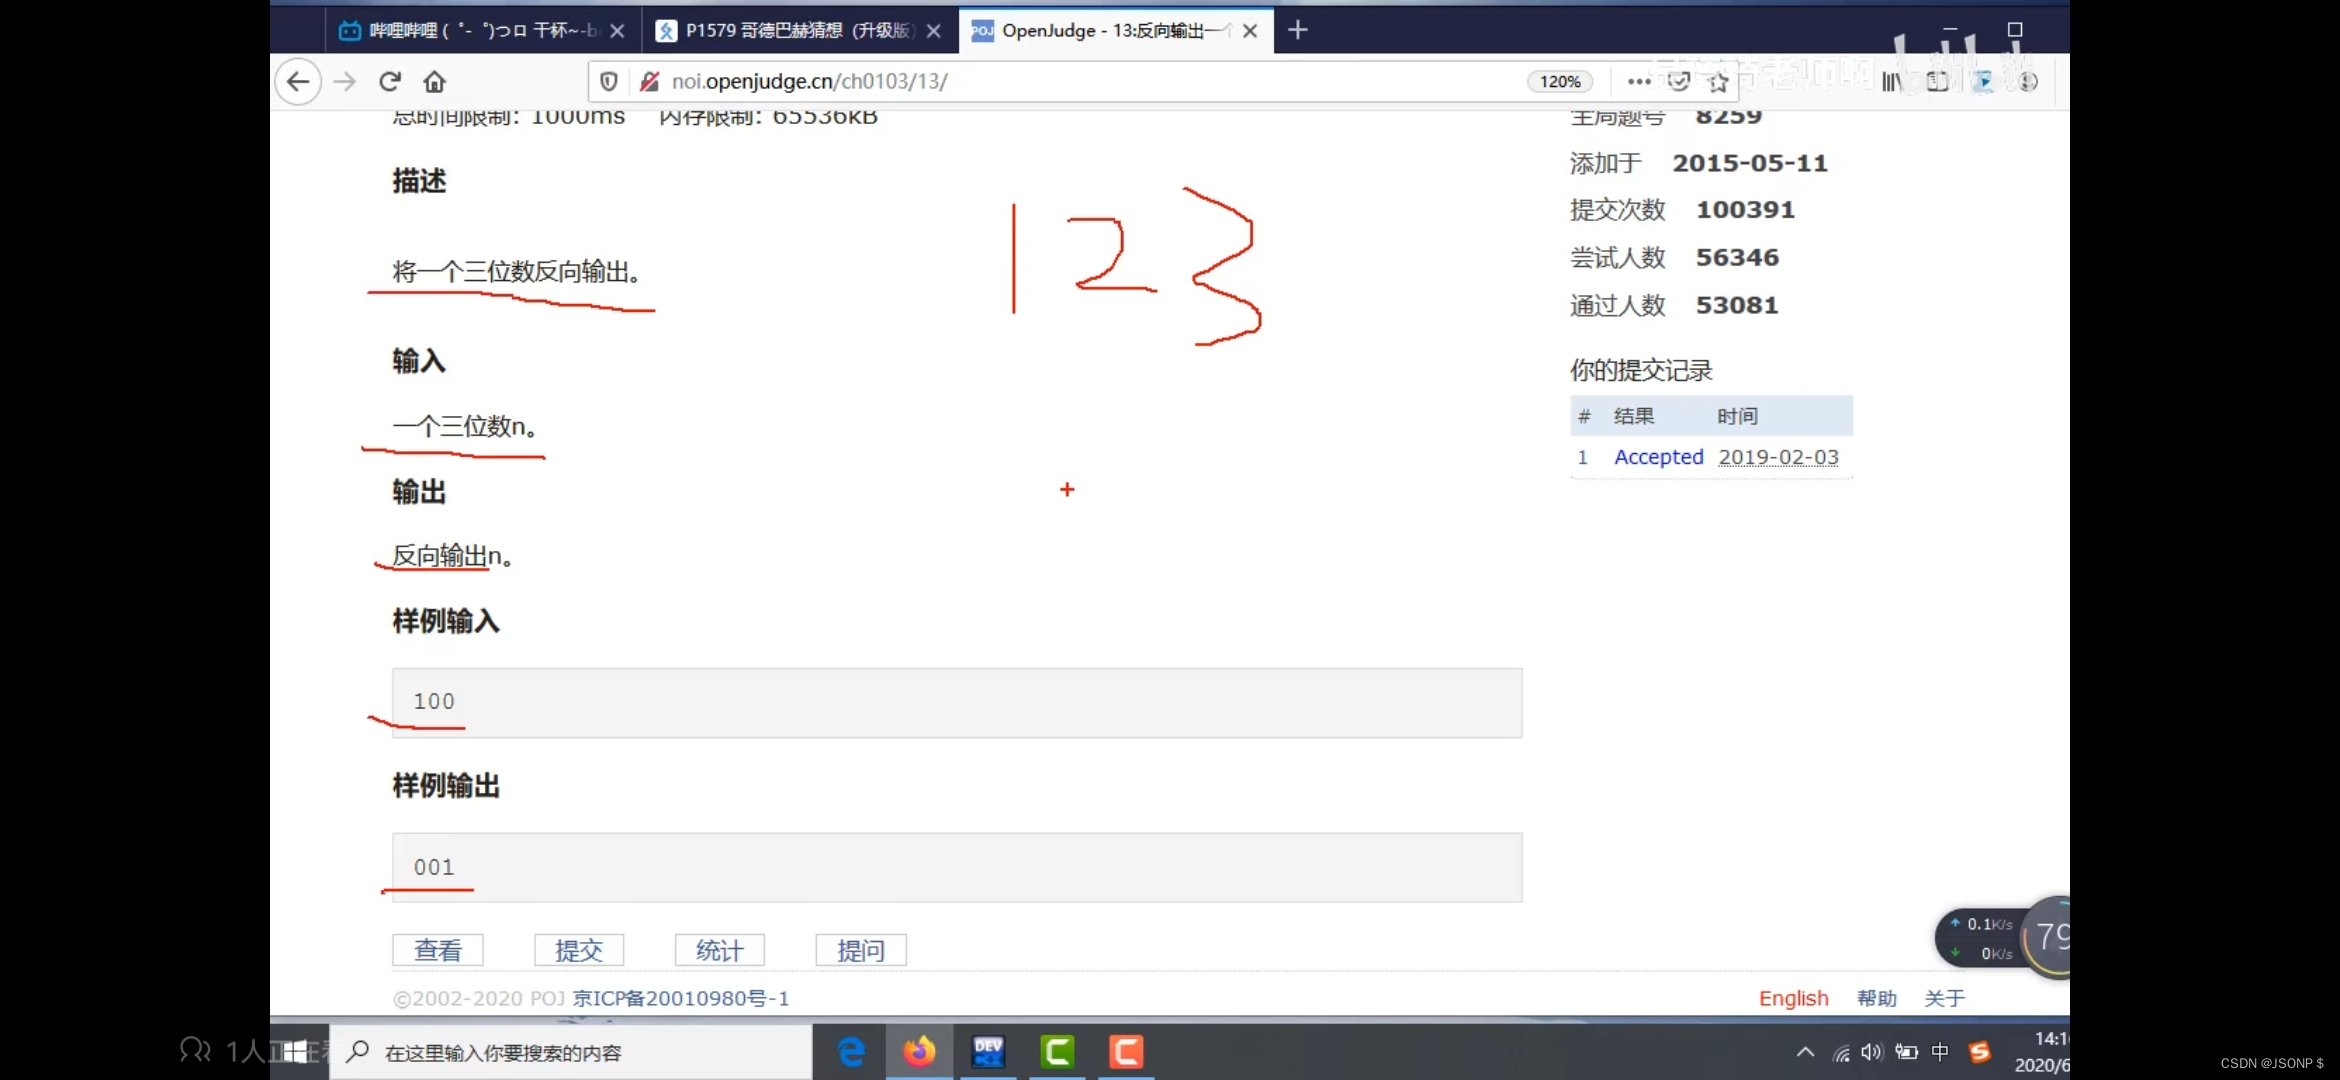Open the page actions three-dots menu
Screen dimensions: 2340x1080
tap(1639, 82)
